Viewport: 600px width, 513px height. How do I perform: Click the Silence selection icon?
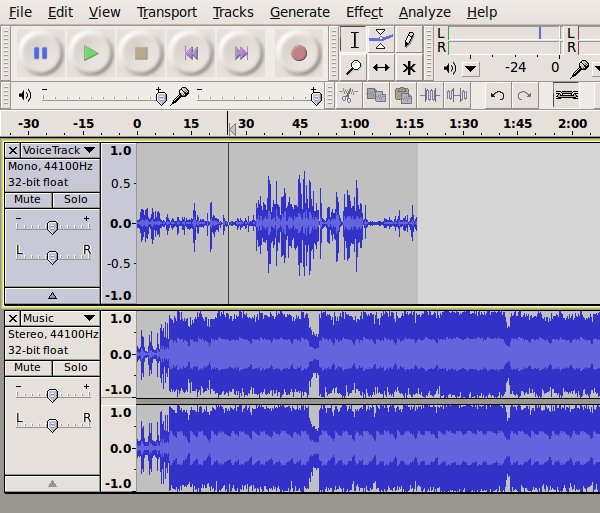[x=457, y=95]
